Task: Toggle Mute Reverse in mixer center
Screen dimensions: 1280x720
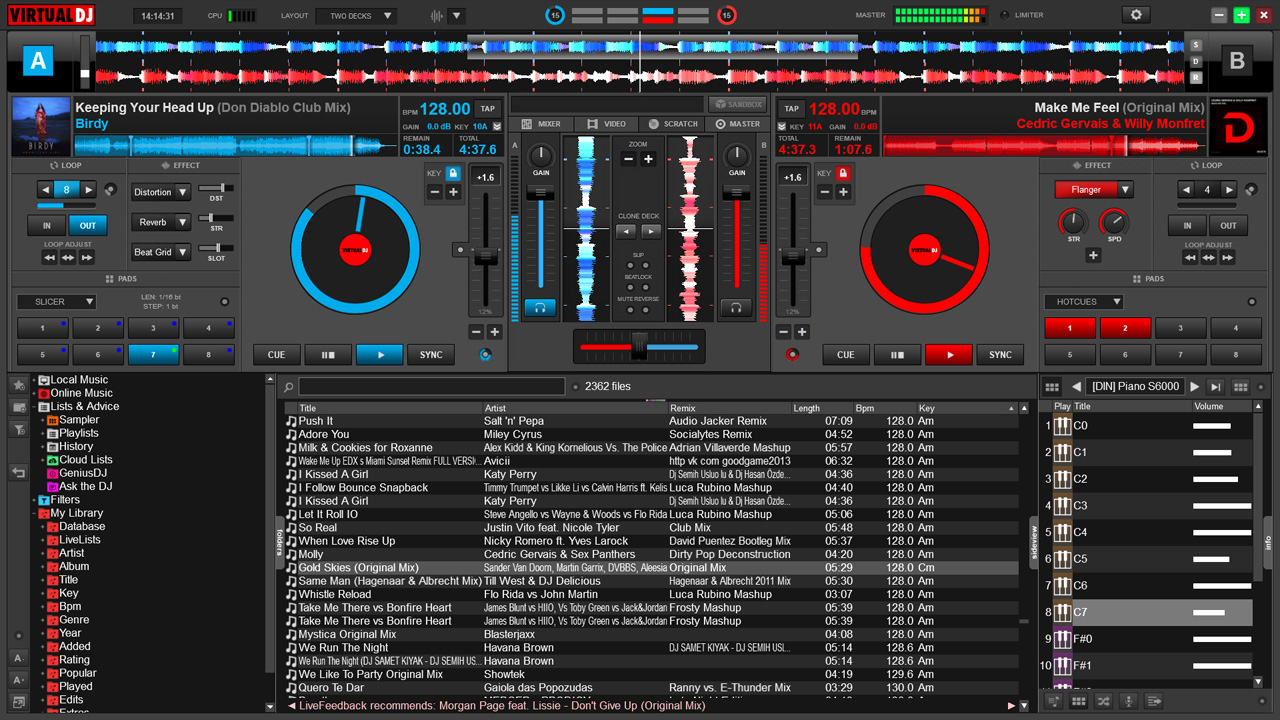Action: 631,310
